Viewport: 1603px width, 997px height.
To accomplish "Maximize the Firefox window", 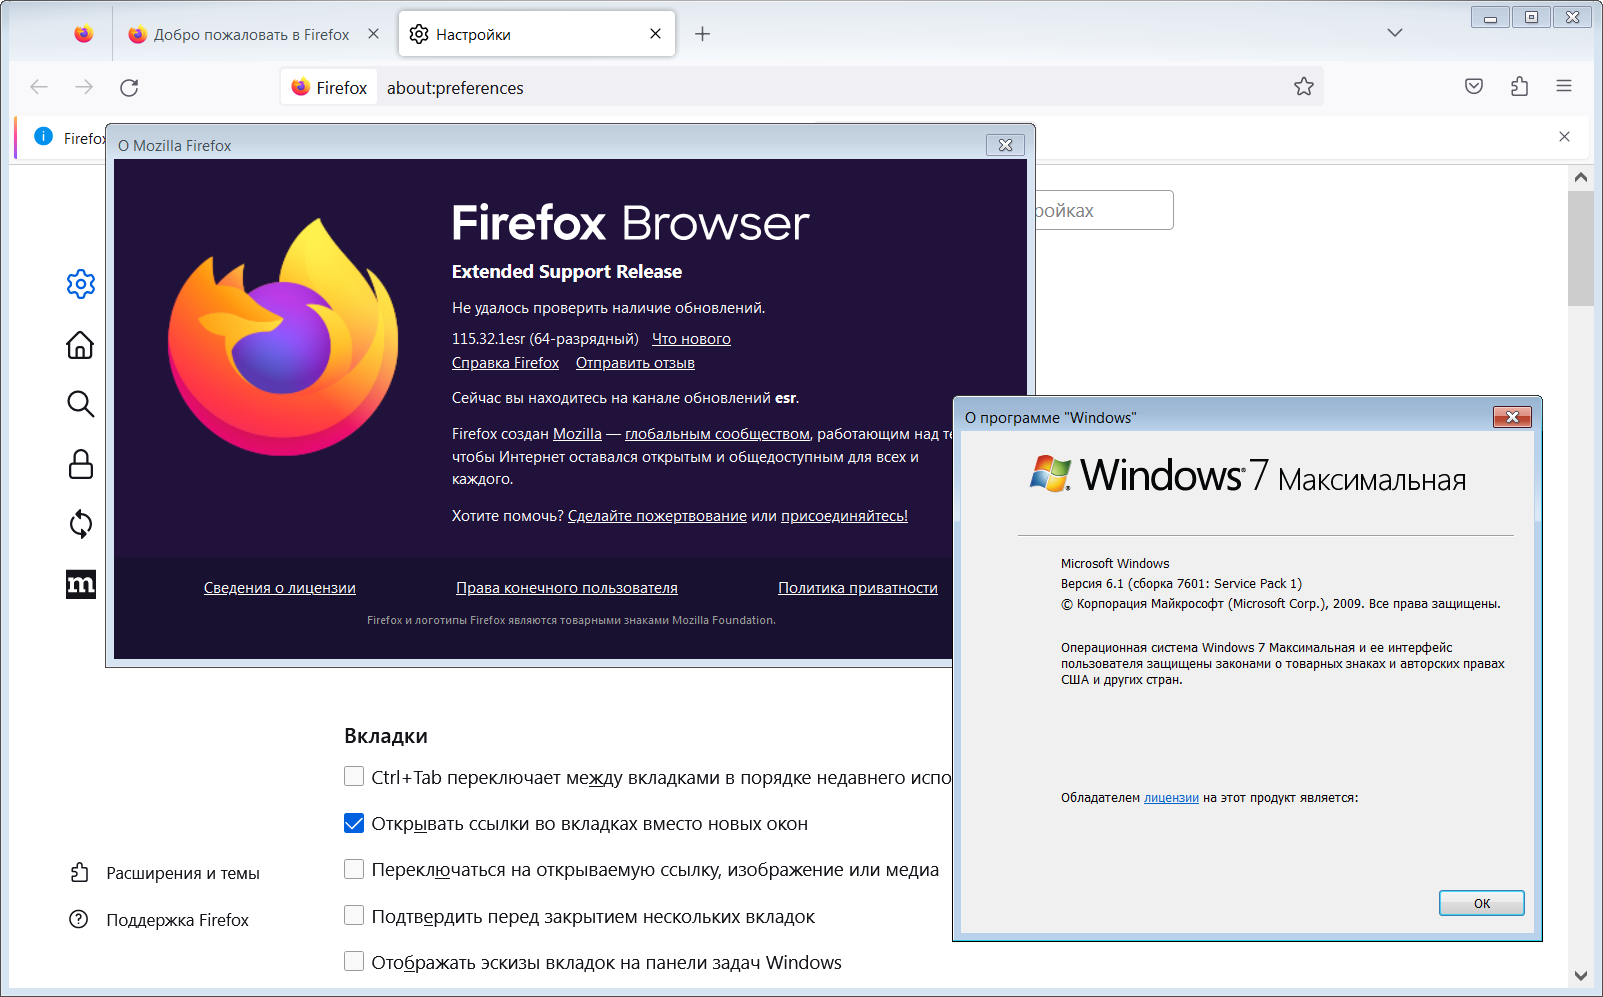I will point(1531,17).
